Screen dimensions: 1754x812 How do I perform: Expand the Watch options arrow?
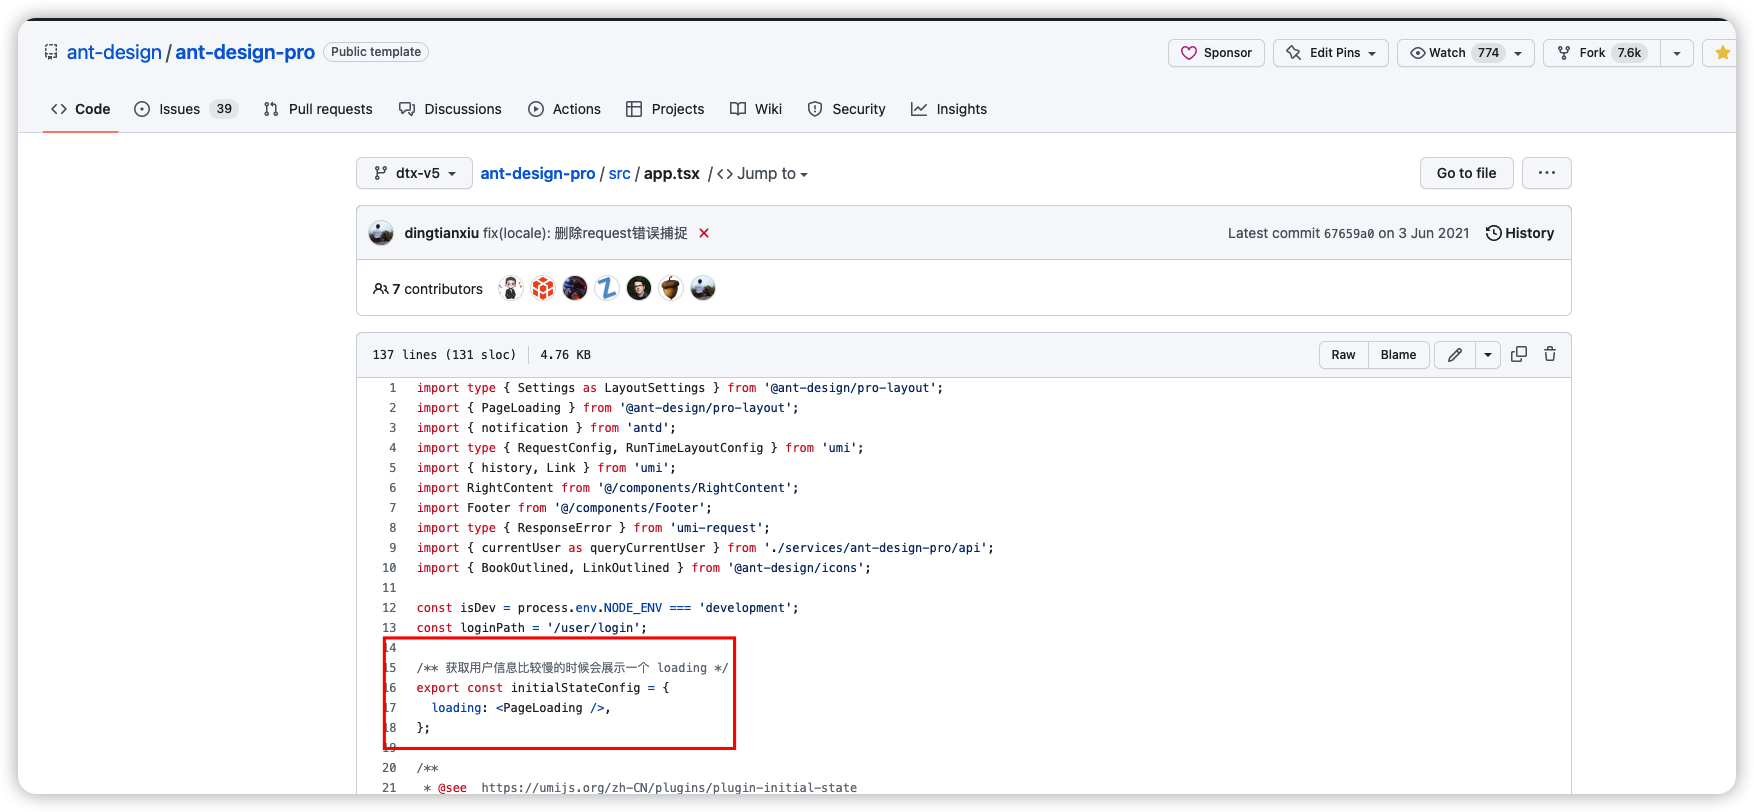[x=1518, y=53]
